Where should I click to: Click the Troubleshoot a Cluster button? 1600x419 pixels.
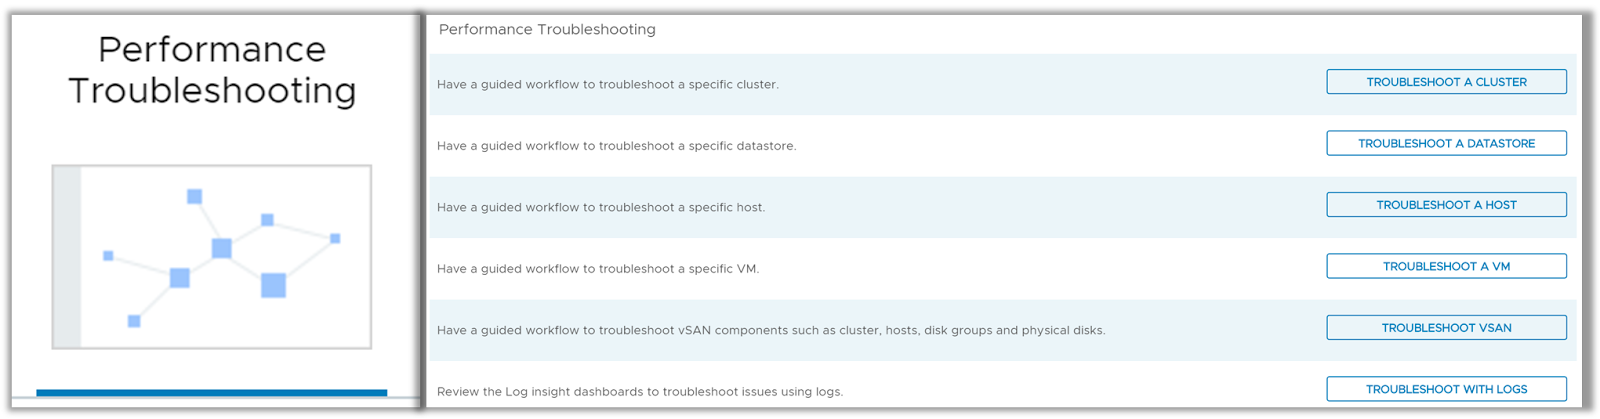coord(1446,82)
